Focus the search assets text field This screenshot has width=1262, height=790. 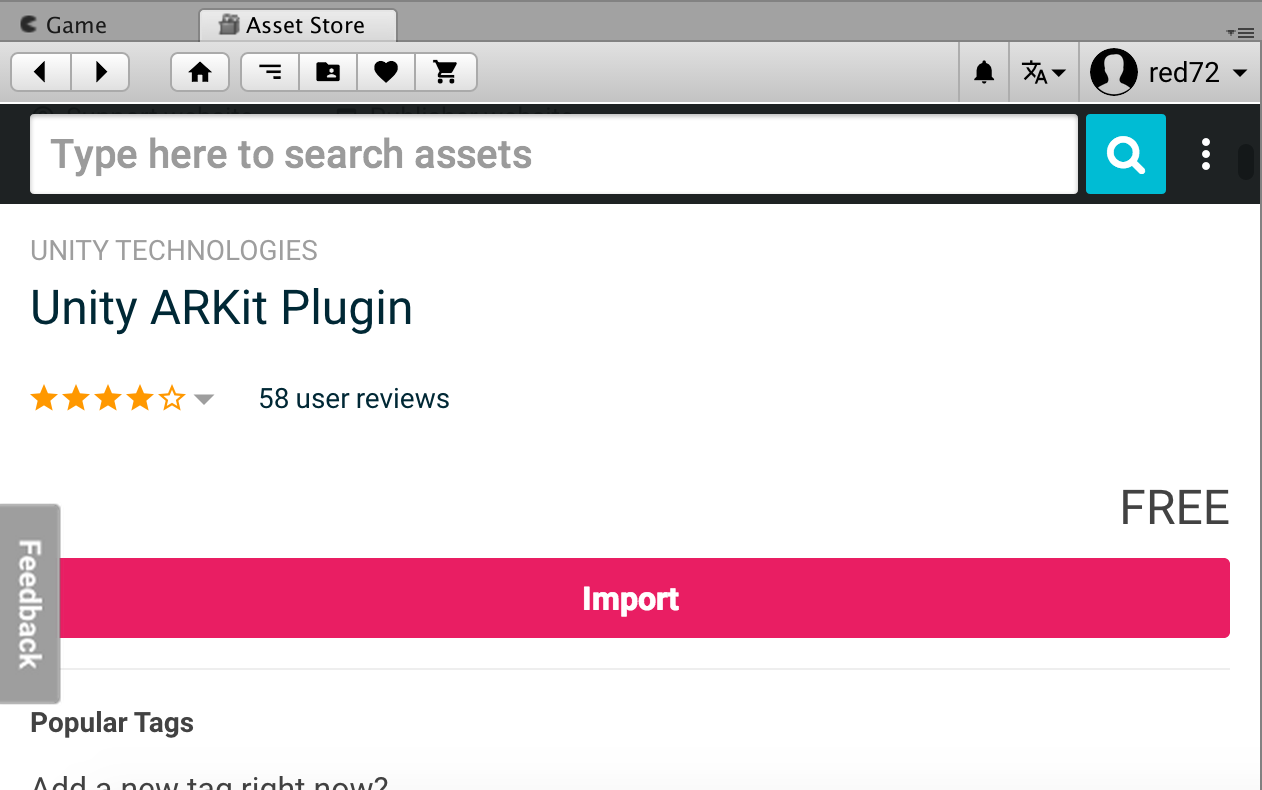click(x=553, y=154)
